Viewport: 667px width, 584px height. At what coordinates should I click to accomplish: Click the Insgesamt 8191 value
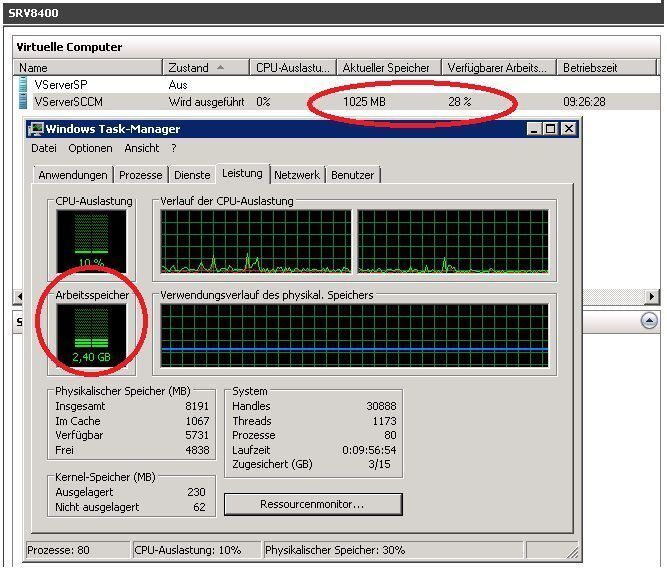pyautogui.click(x=197, y=406)
